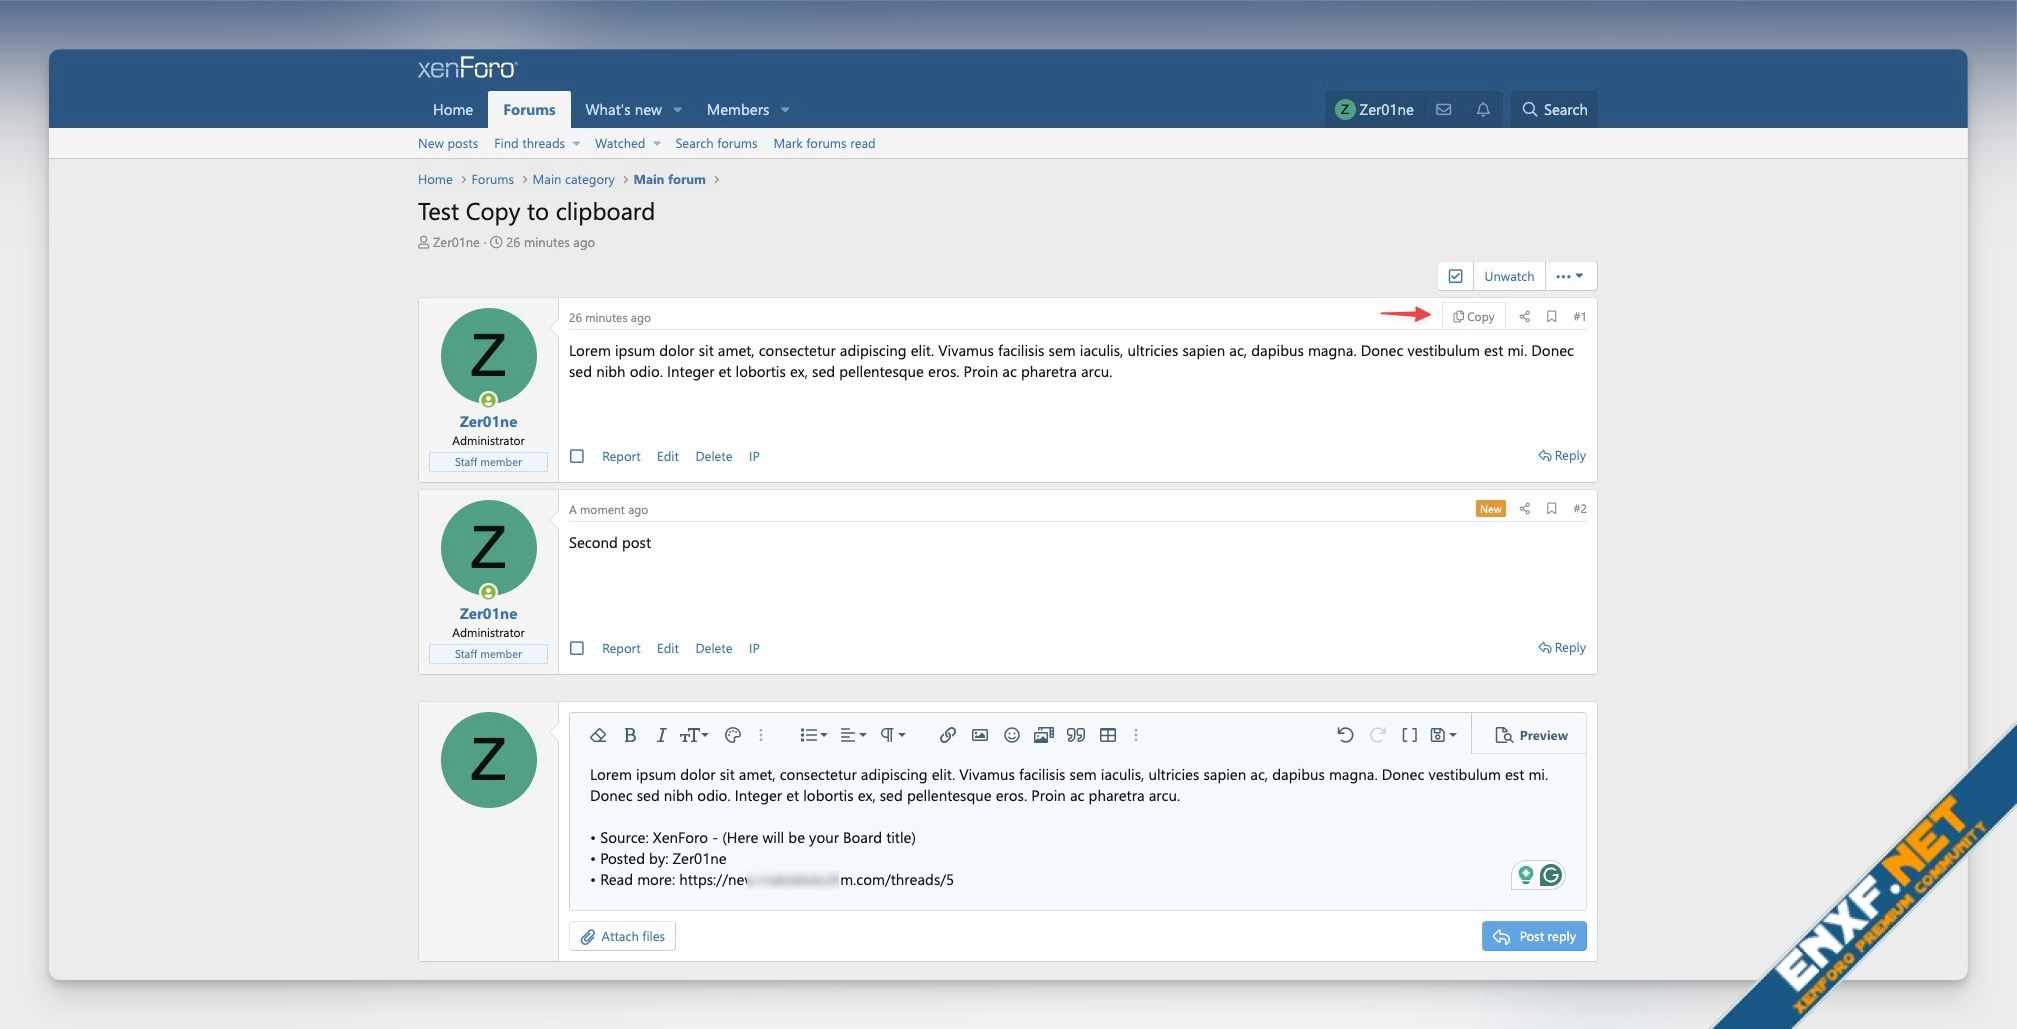Toggle multi-quote checkbox on the first post
The image size is (2017, 1029).
tap(577, 456)
